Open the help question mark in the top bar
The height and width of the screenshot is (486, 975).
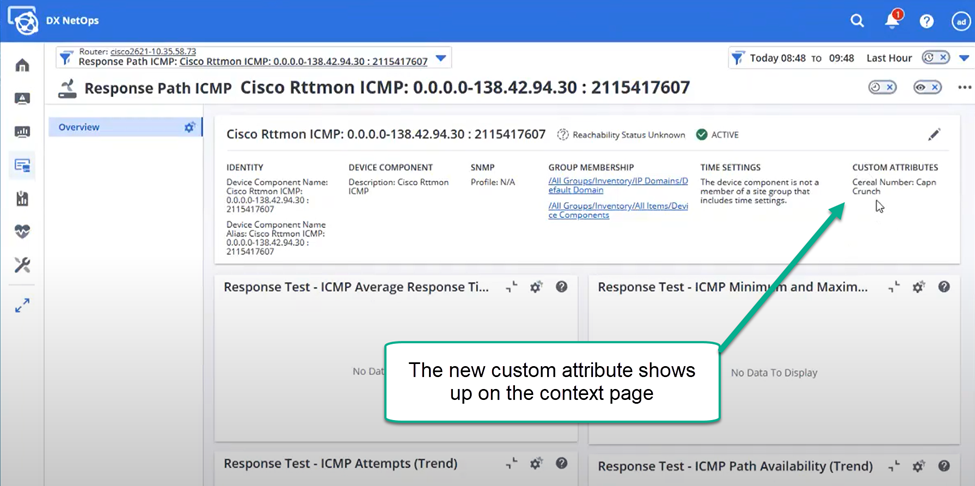point(926,21)
